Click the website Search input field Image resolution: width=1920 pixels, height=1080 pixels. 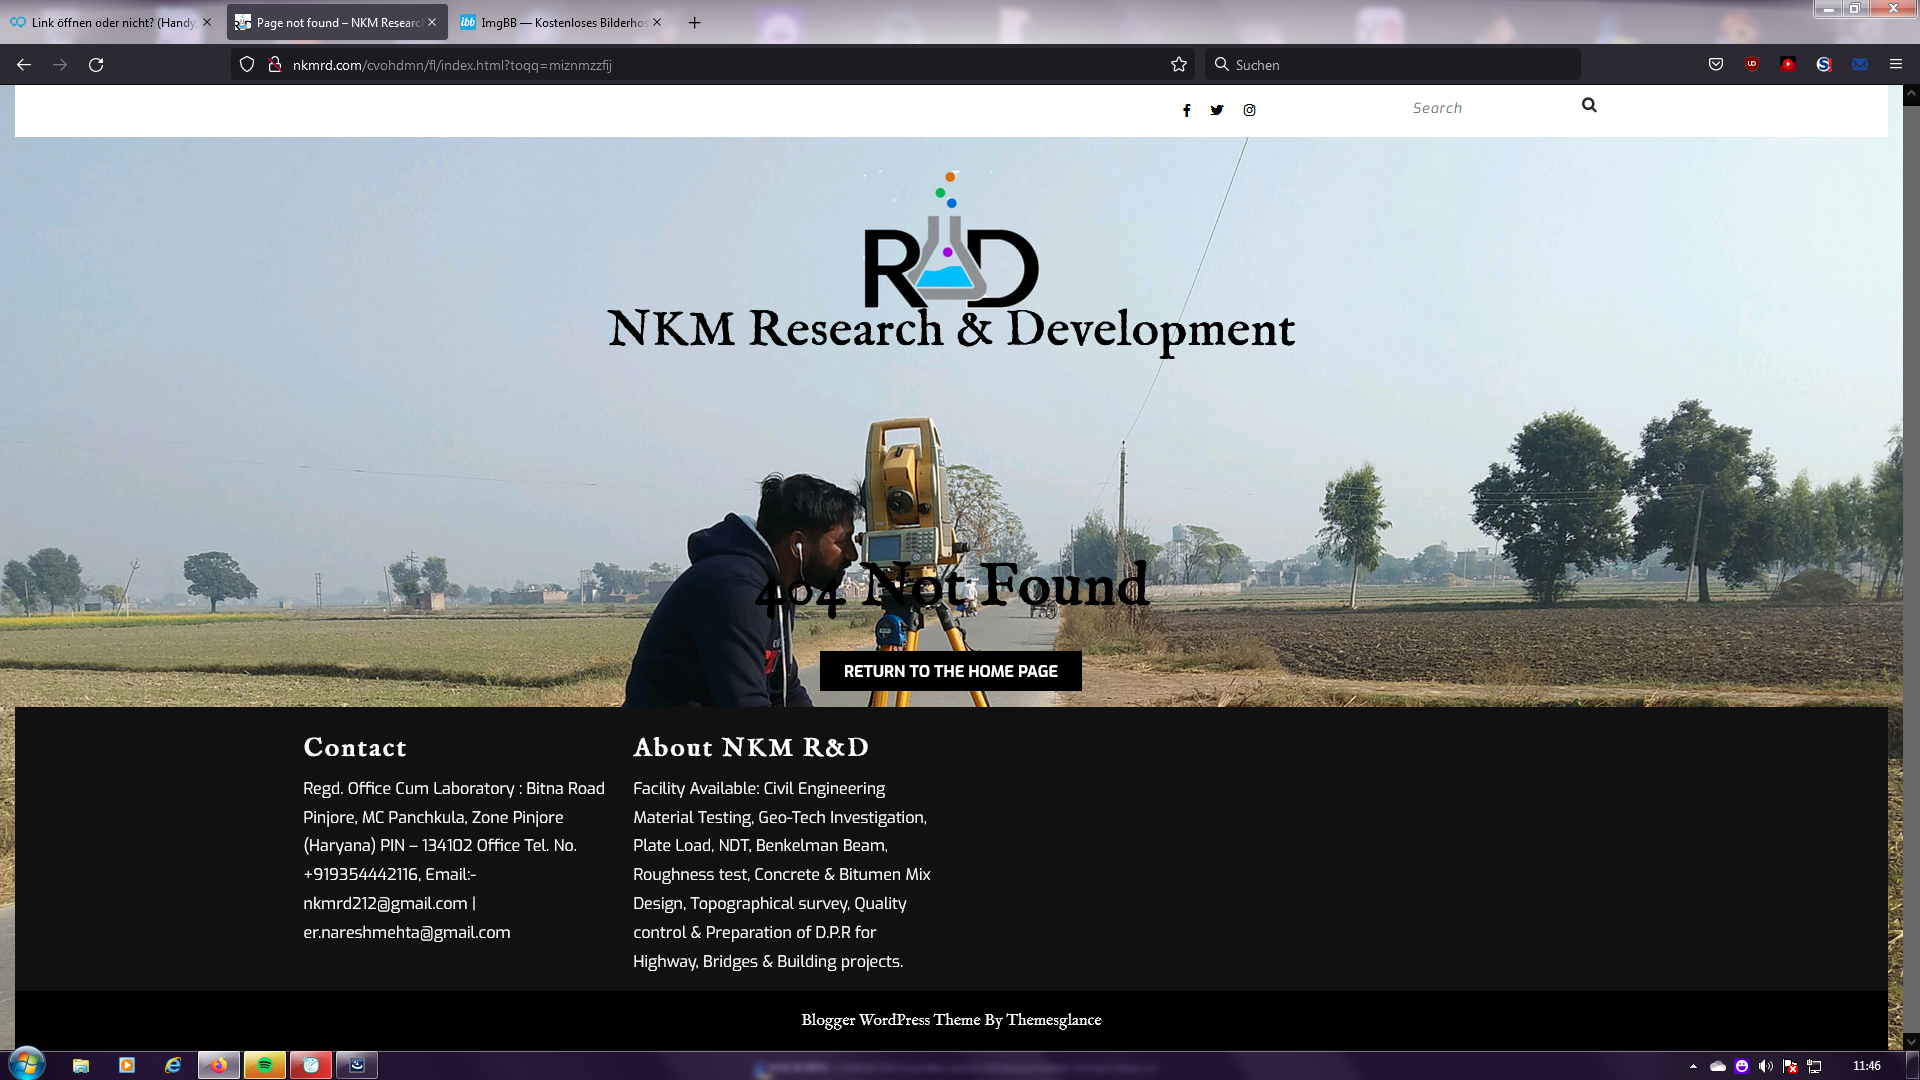(1490, 108)
